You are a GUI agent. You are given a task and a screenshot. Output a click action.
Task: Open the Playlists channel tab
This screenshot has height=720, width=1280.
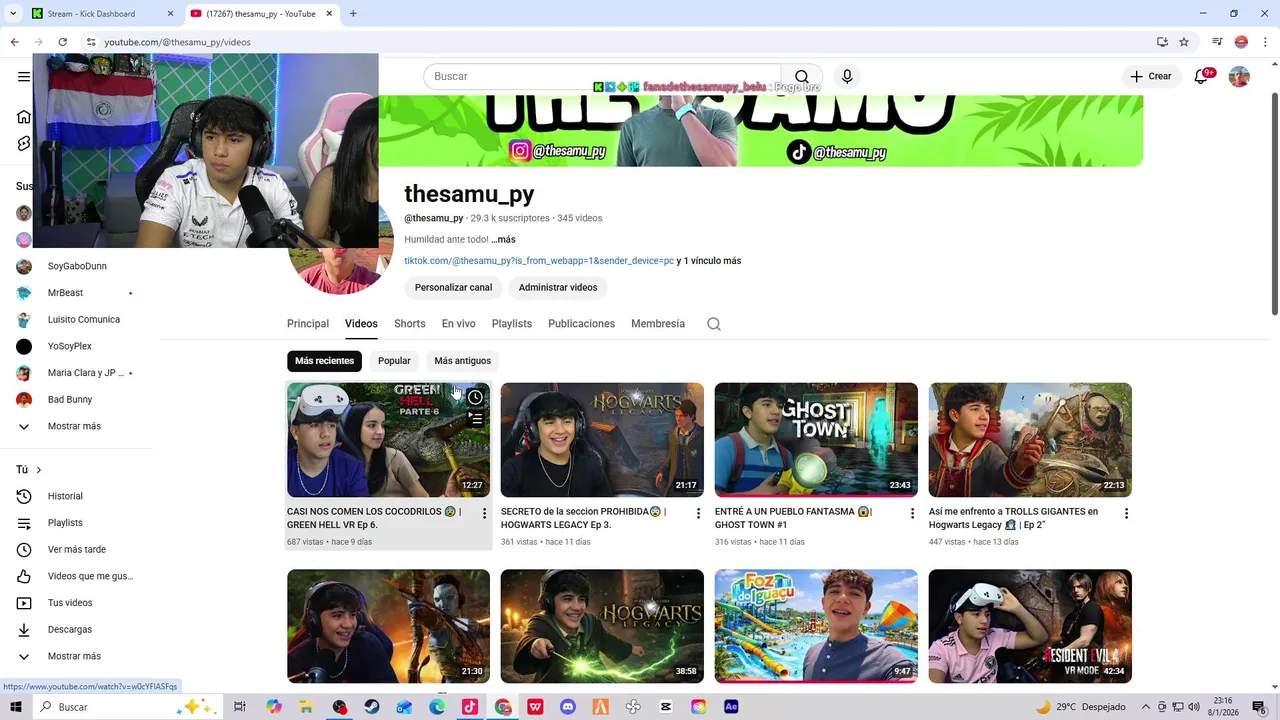pyautogui.click(x=512, y=324)
